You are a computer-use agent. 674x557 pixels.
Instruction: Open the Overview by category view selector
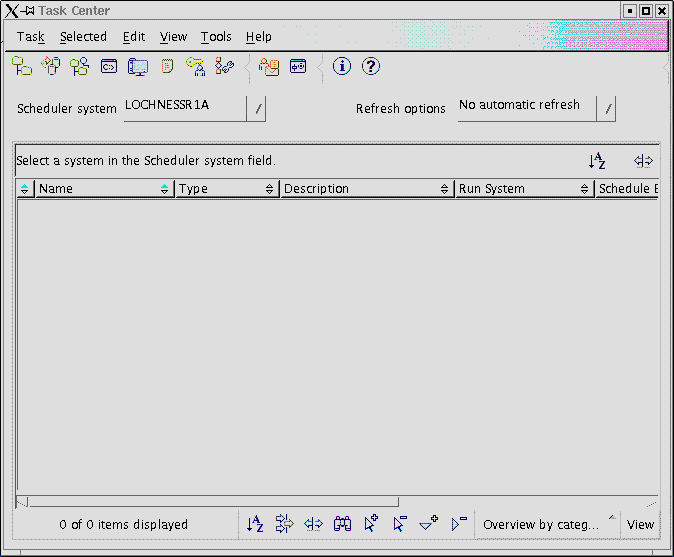547,524
